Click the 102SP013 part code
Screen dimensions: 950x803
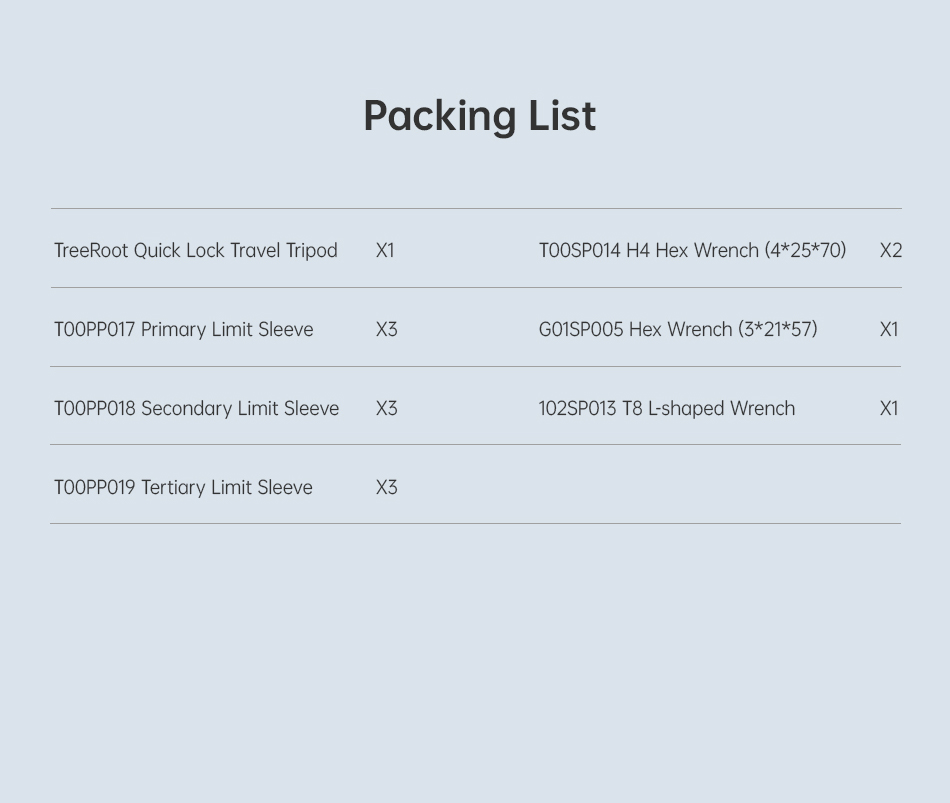pyautogui.click(x=577, y=408)
